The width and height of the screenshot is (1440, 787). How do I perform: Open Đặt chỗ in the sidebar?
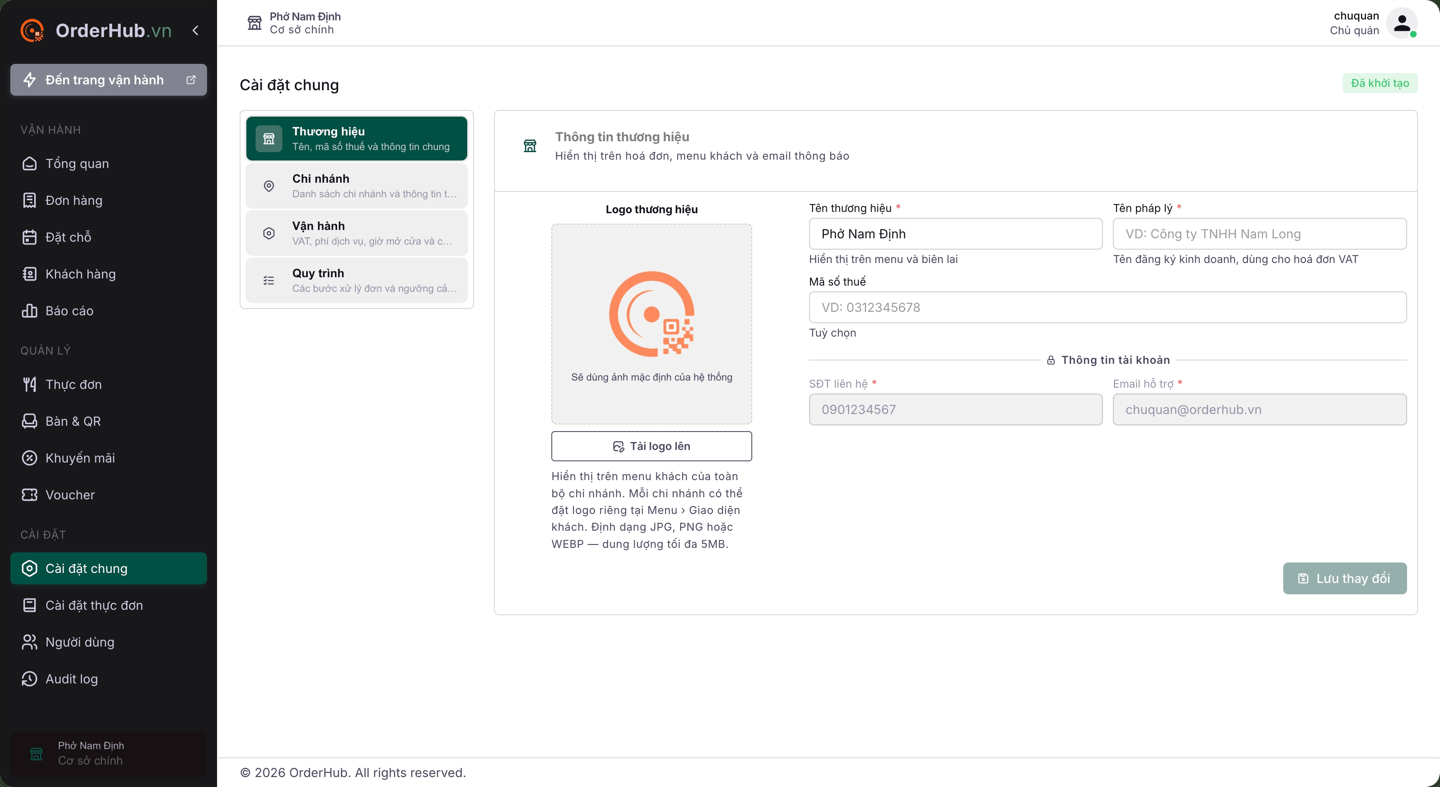pyautogui.click(x=108, y=238)
